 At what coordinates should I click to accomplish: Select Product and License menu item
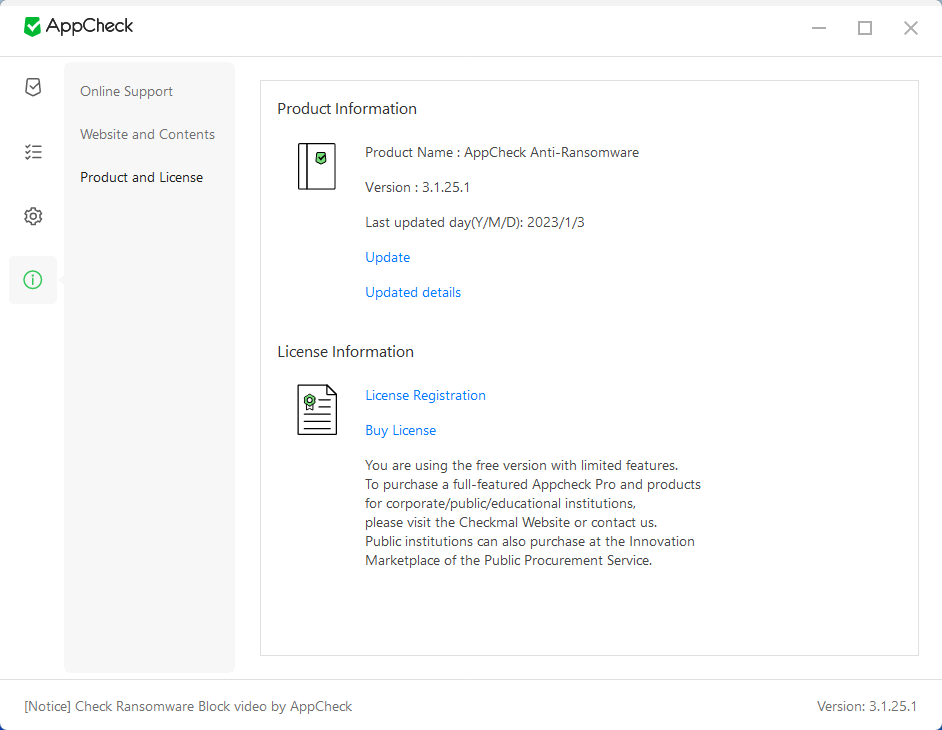click(x=141, y=177)
